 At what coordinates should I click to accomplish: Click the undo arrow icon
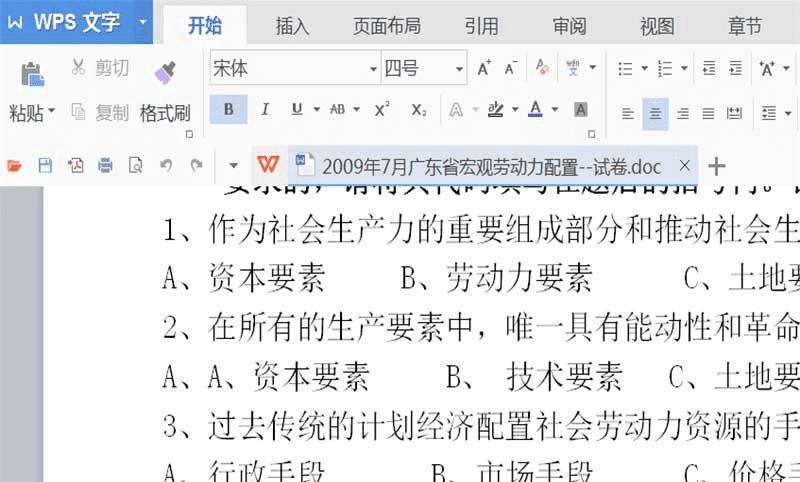[x=166, y=165]
